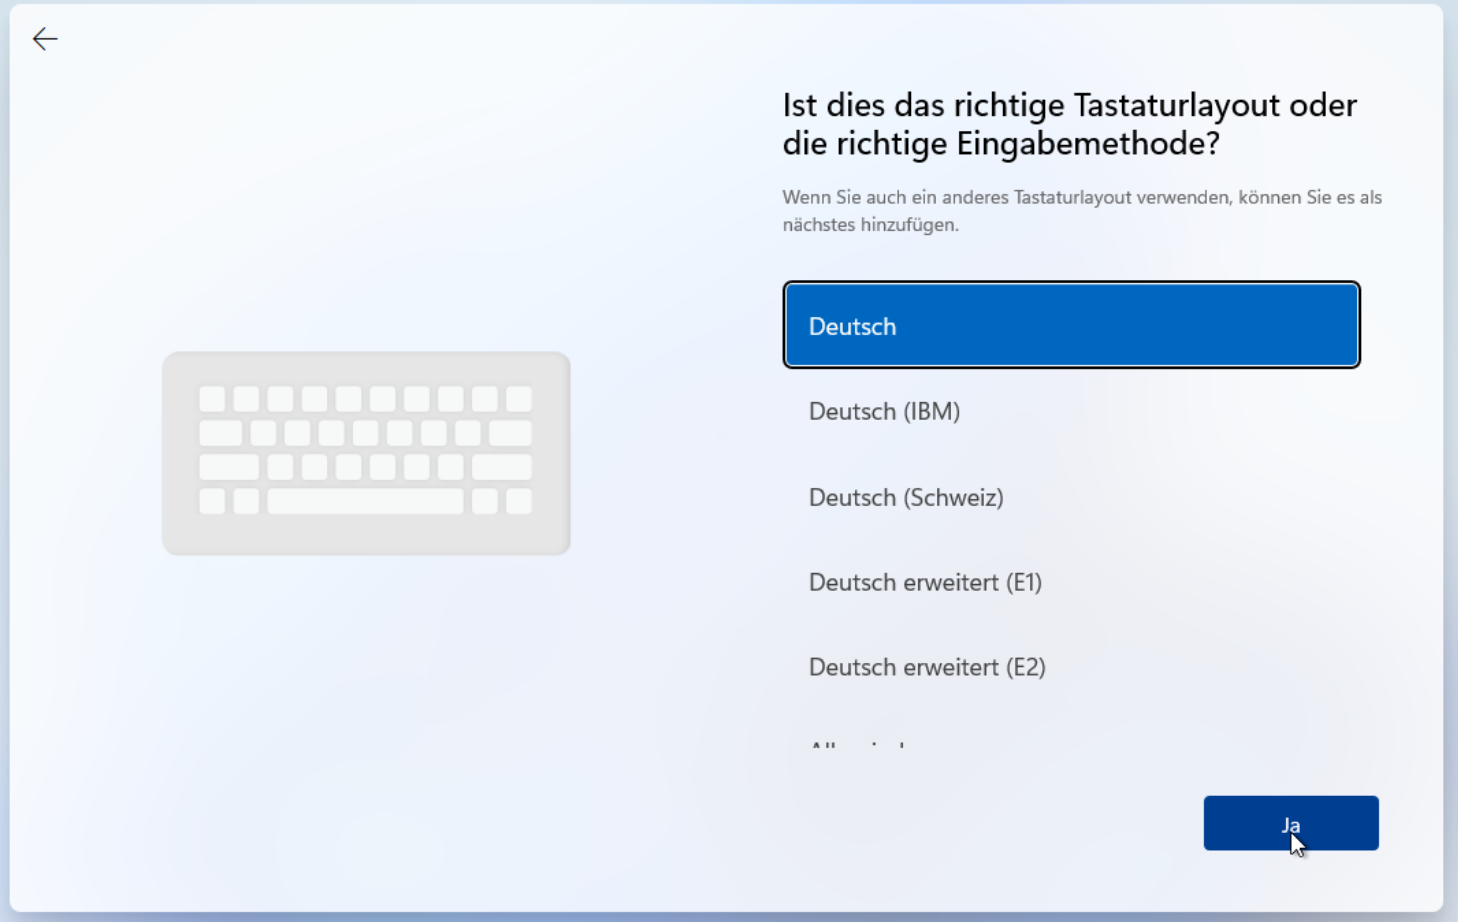This screenshot has width=1458, height=922.
Task: Select Deutsch erweitert (E2) layout
Action: coord(1071,667)
